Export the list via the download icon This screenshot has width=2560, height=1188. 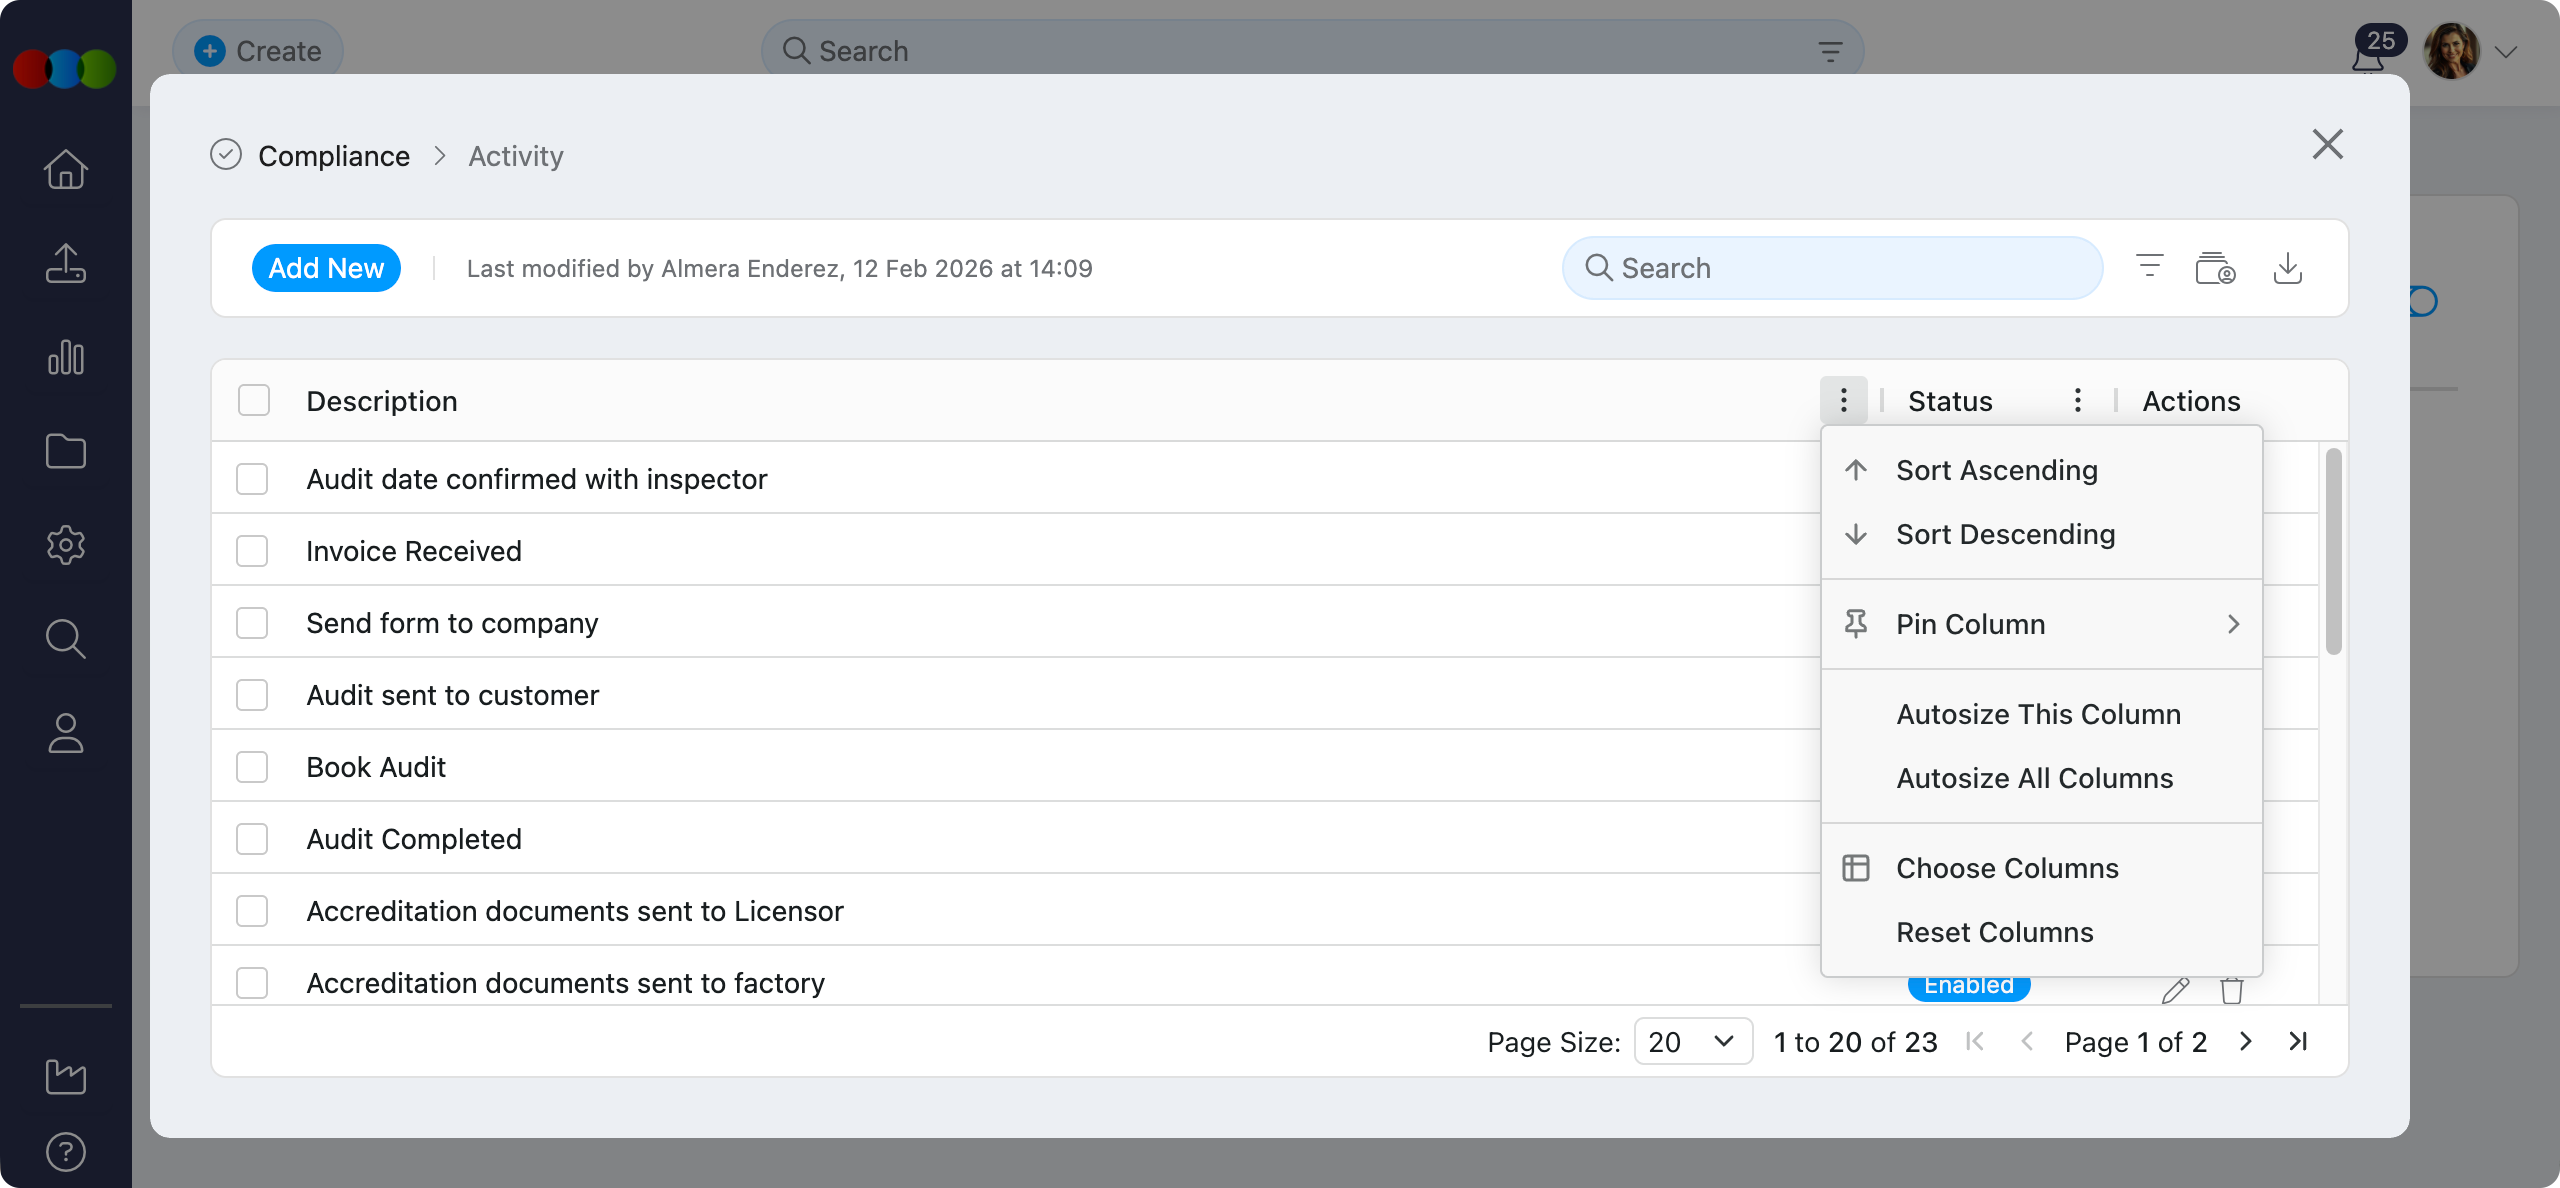2289,267
